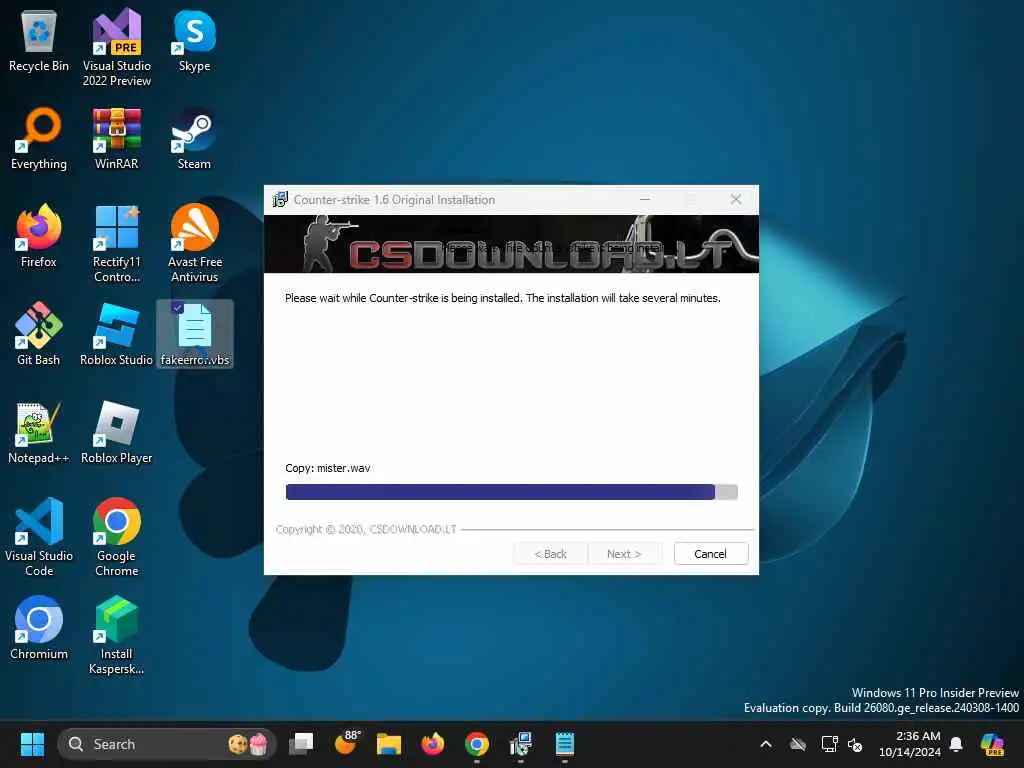Open Copilot Preview in the taskbar
This screenshot has width=1024, height=768.
tap(993, 744)
